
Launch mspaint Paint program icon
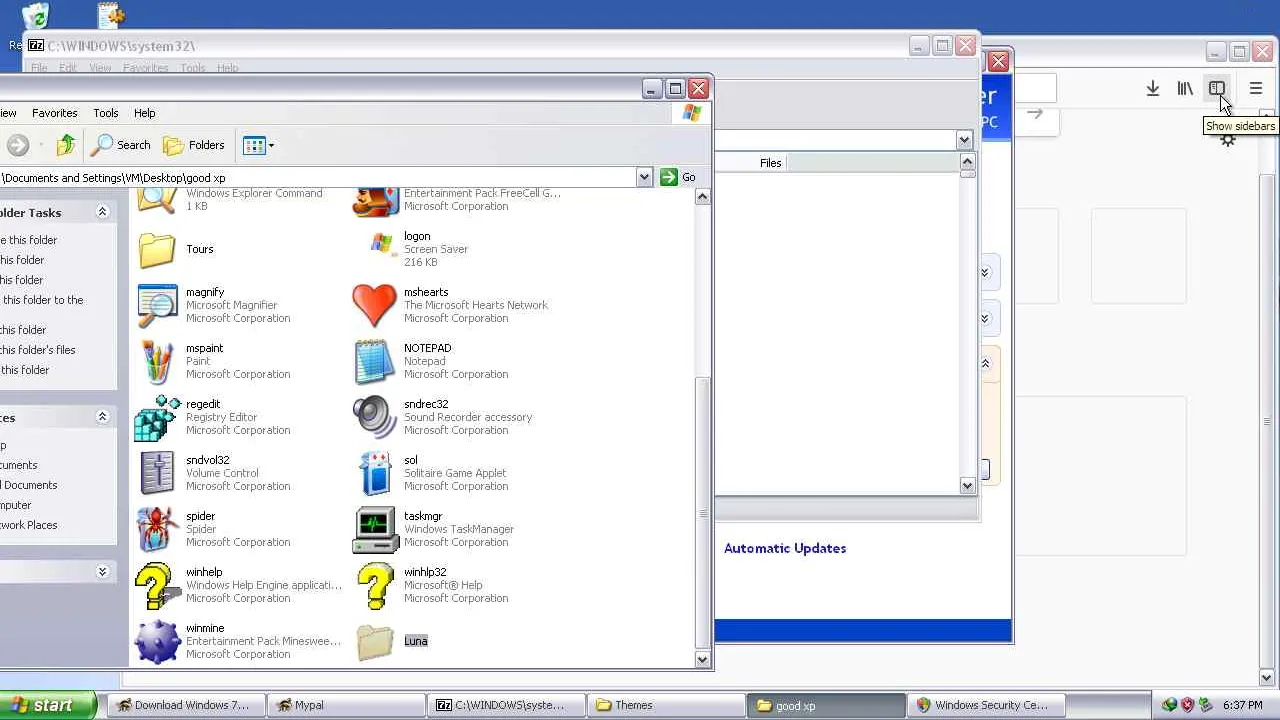157,362
